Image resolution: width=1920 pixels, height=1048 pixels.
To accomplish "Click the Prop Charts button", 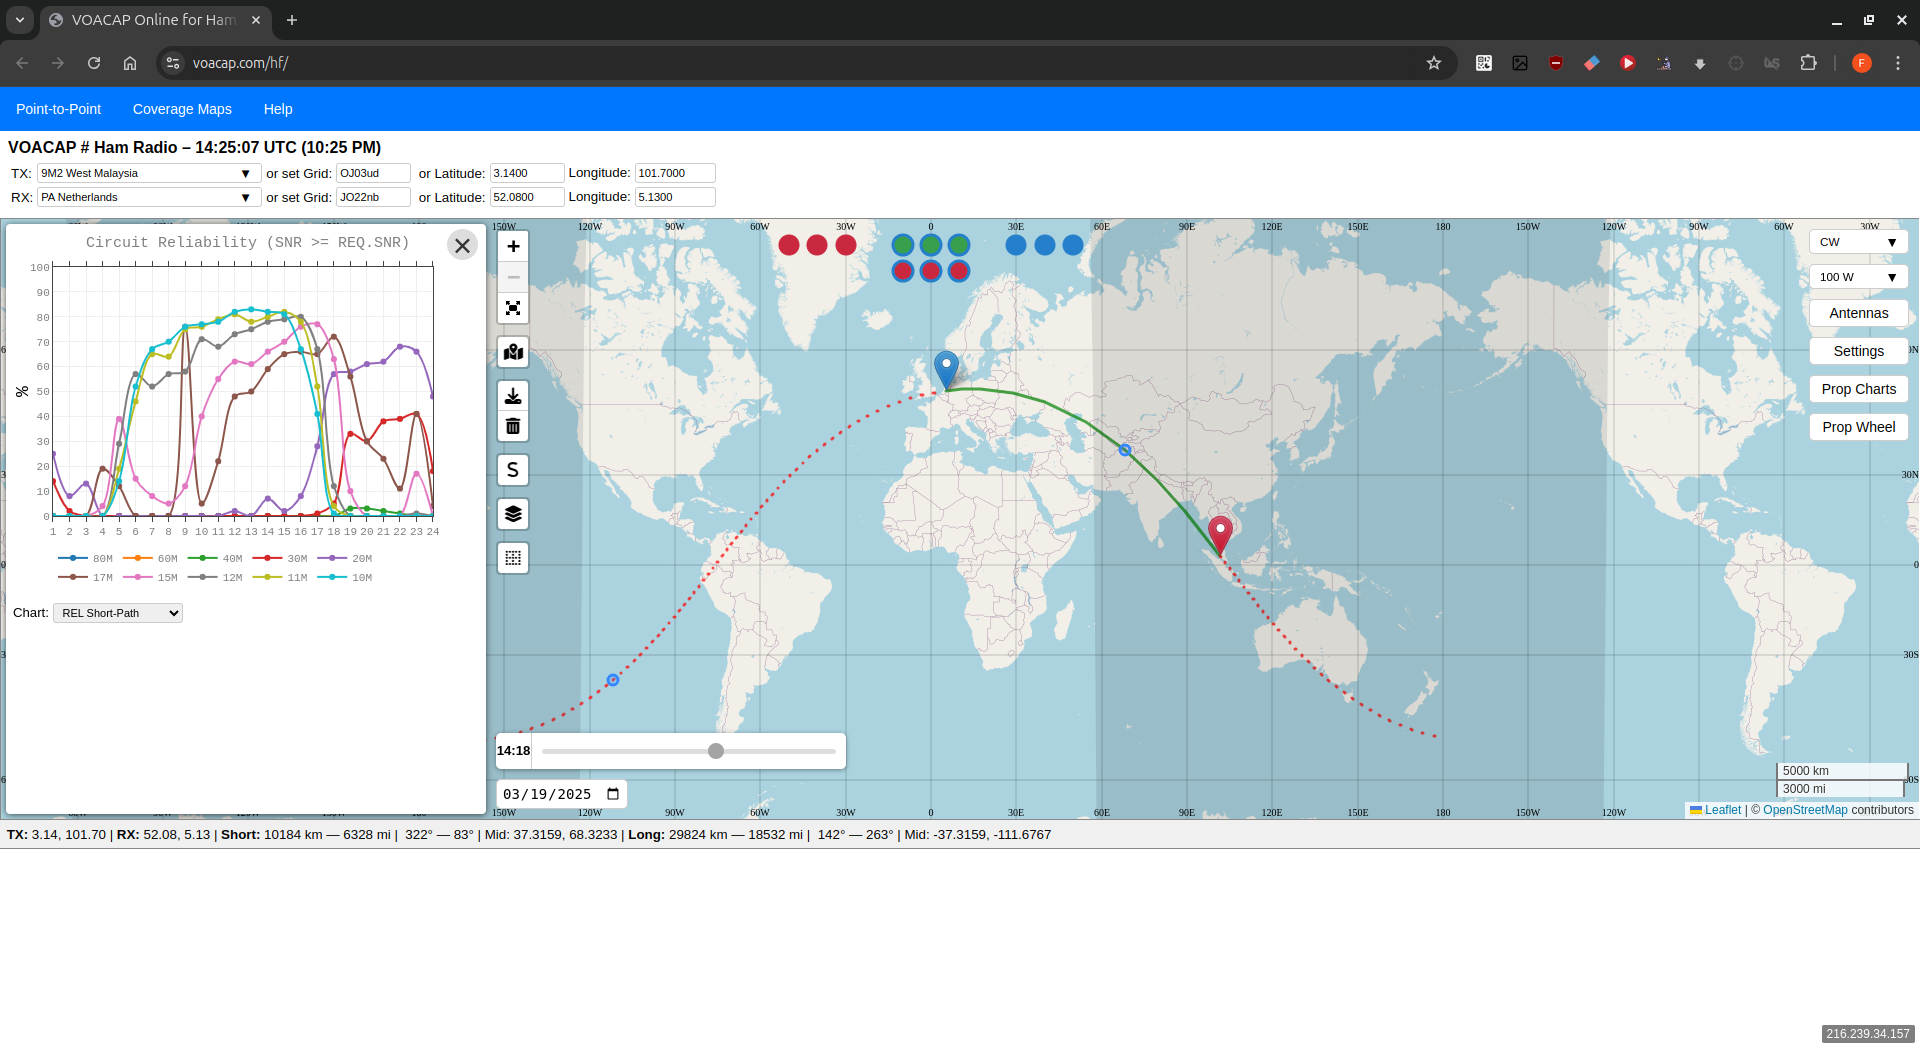I will [x=1857, y=389].
